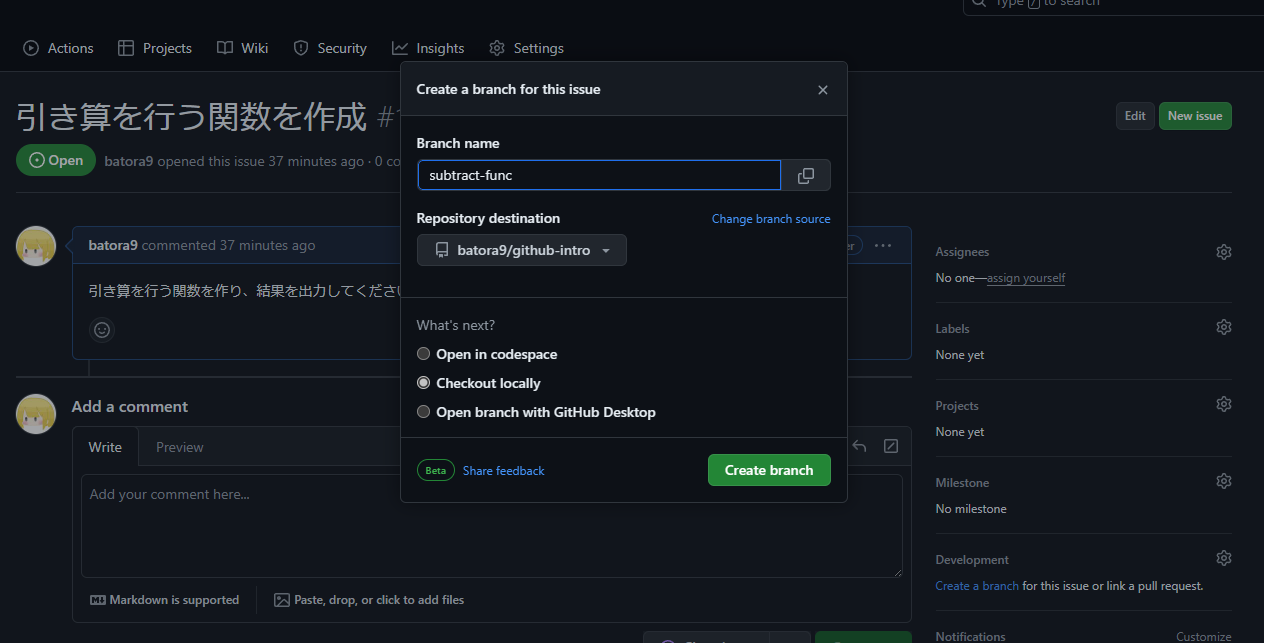Select the Open in codespace option
This screenshot has width=1264, height=643.
(x=424, y=354)
